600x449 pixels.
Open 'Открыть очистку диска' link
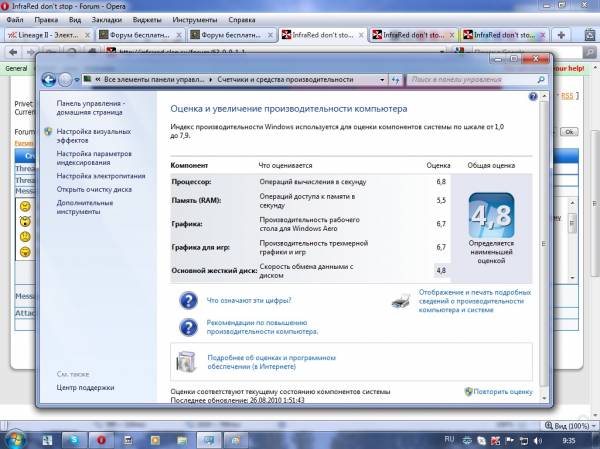click(94, 189)
